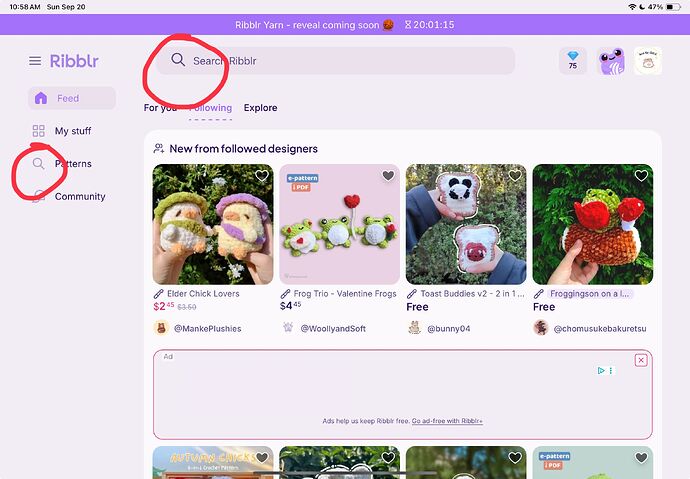Open the user profile avatar
The height and width of the screenshot is (479, 690).
[x=648, y=61]
